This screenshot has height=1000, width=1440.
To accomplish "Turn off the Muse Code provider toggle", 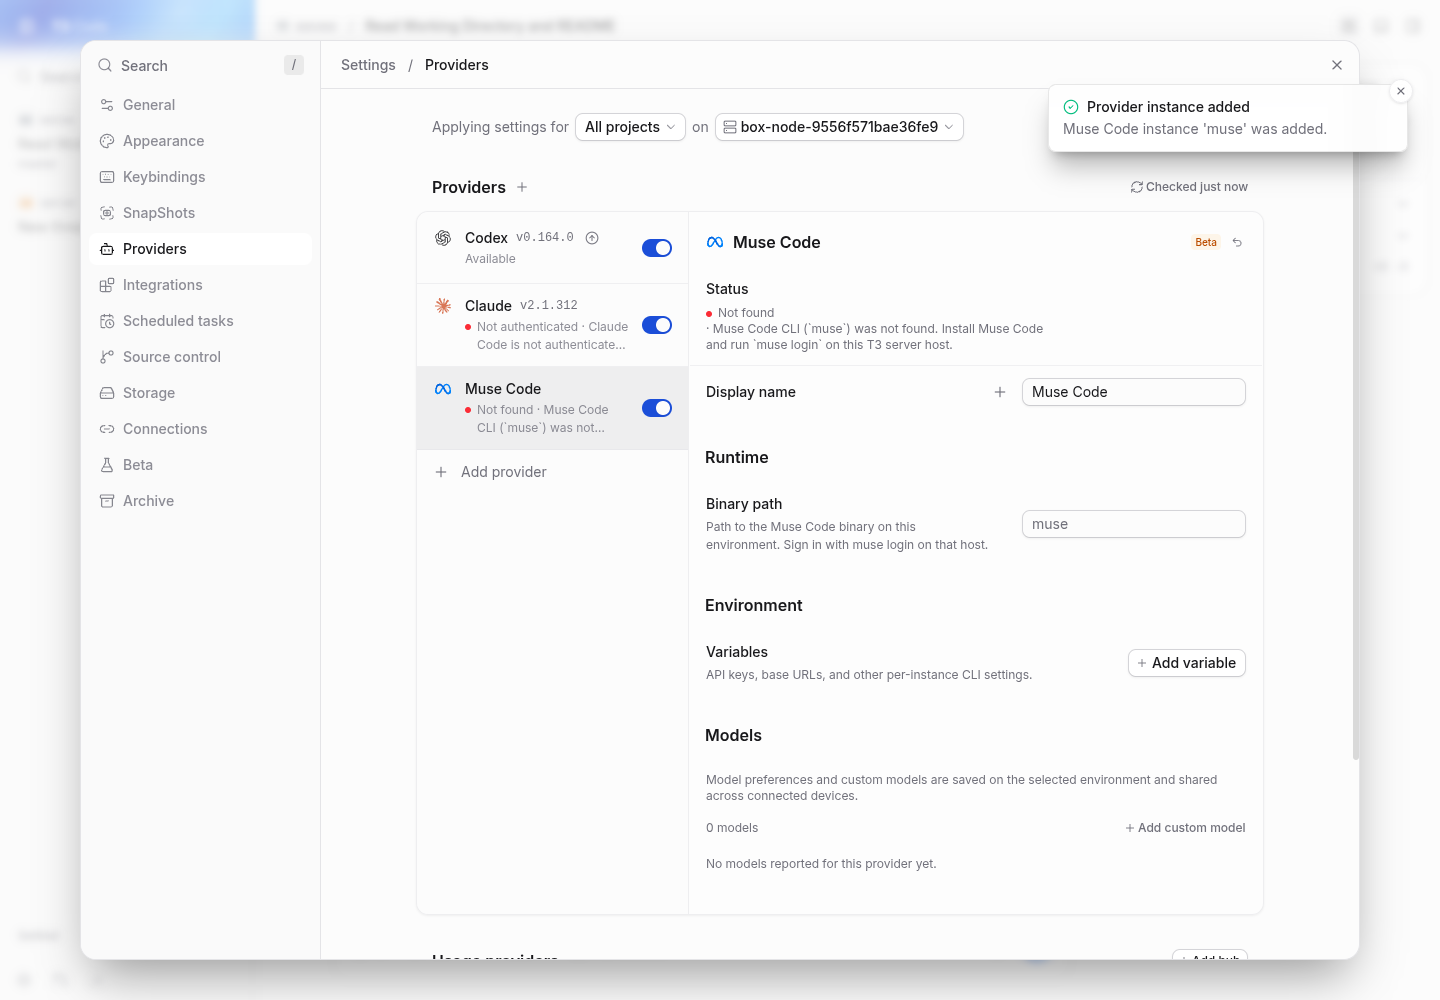I will pos(657,408).
